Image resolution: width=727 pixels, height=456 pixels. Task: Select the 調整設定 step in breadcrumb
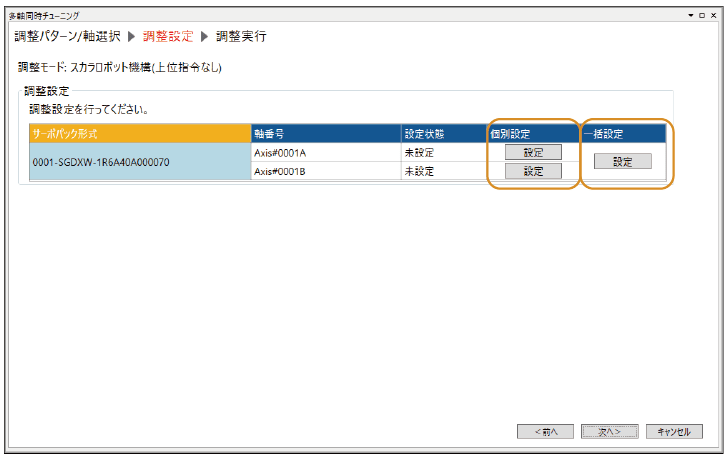(x=168, y=37)
